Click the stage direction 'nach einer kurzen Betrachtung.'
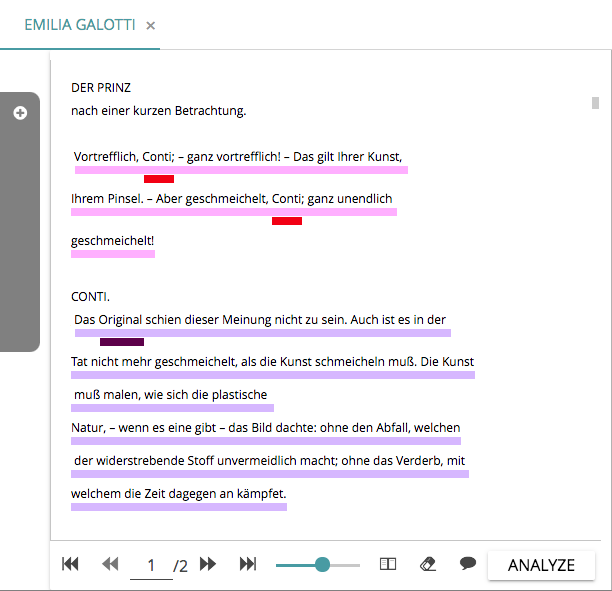 (158, 111)
